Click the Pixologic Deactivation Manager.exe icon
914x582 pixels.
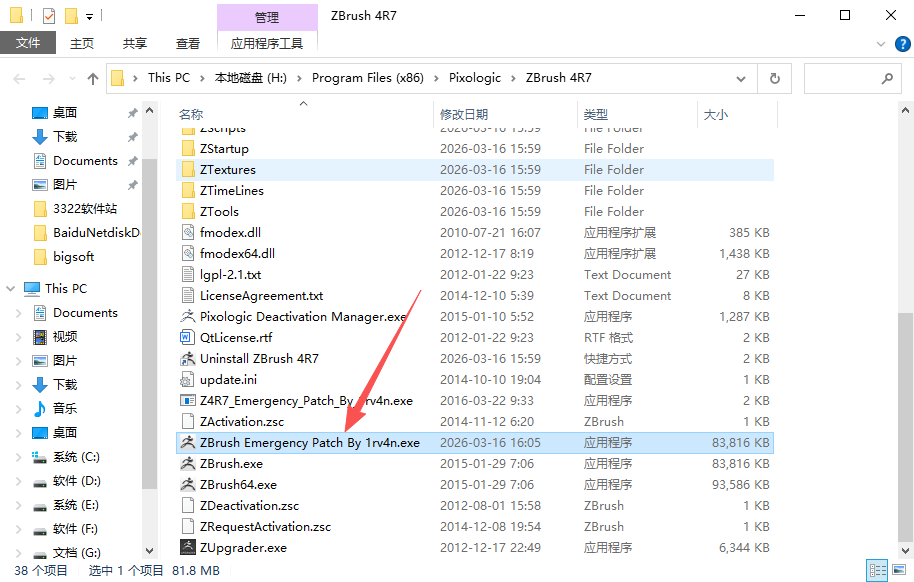point(188,317)
